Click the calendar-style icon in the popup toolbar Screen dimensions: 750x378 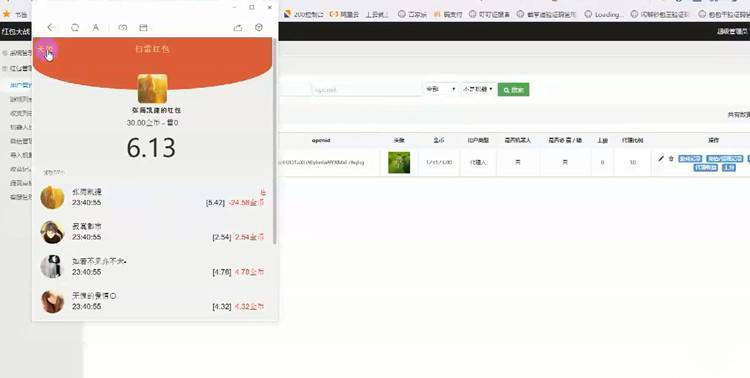[143, 28]
